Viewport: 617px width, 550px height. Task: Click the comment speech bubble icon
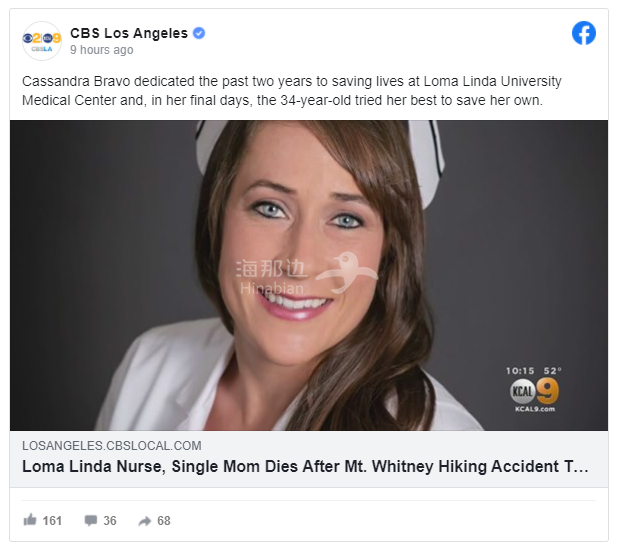coord(91,520)
